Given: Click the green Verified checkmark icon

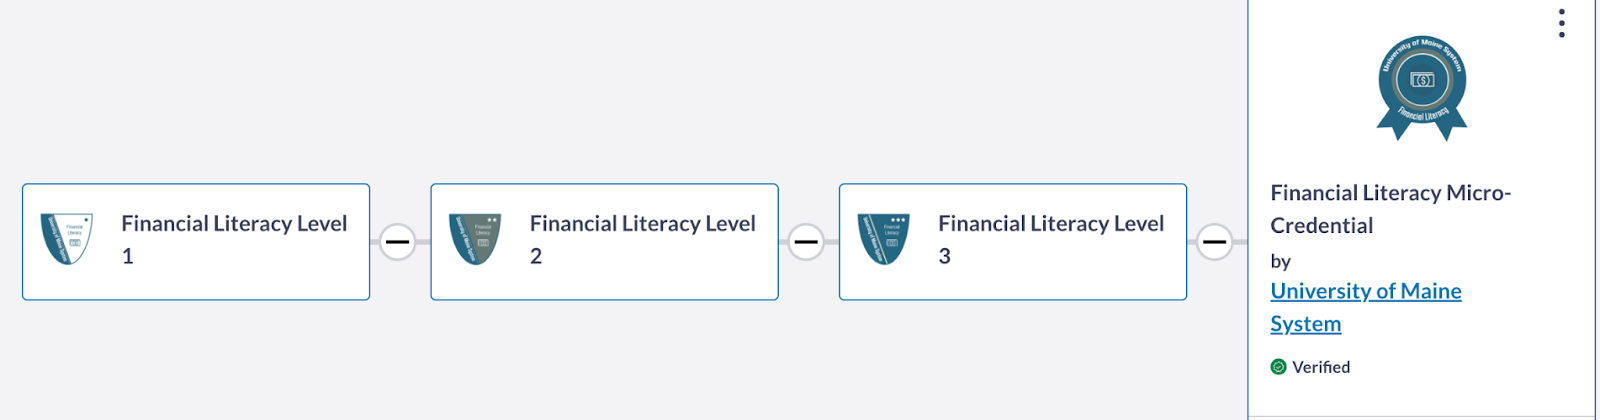Looking at the screenshot, I should coord(1278,367).
